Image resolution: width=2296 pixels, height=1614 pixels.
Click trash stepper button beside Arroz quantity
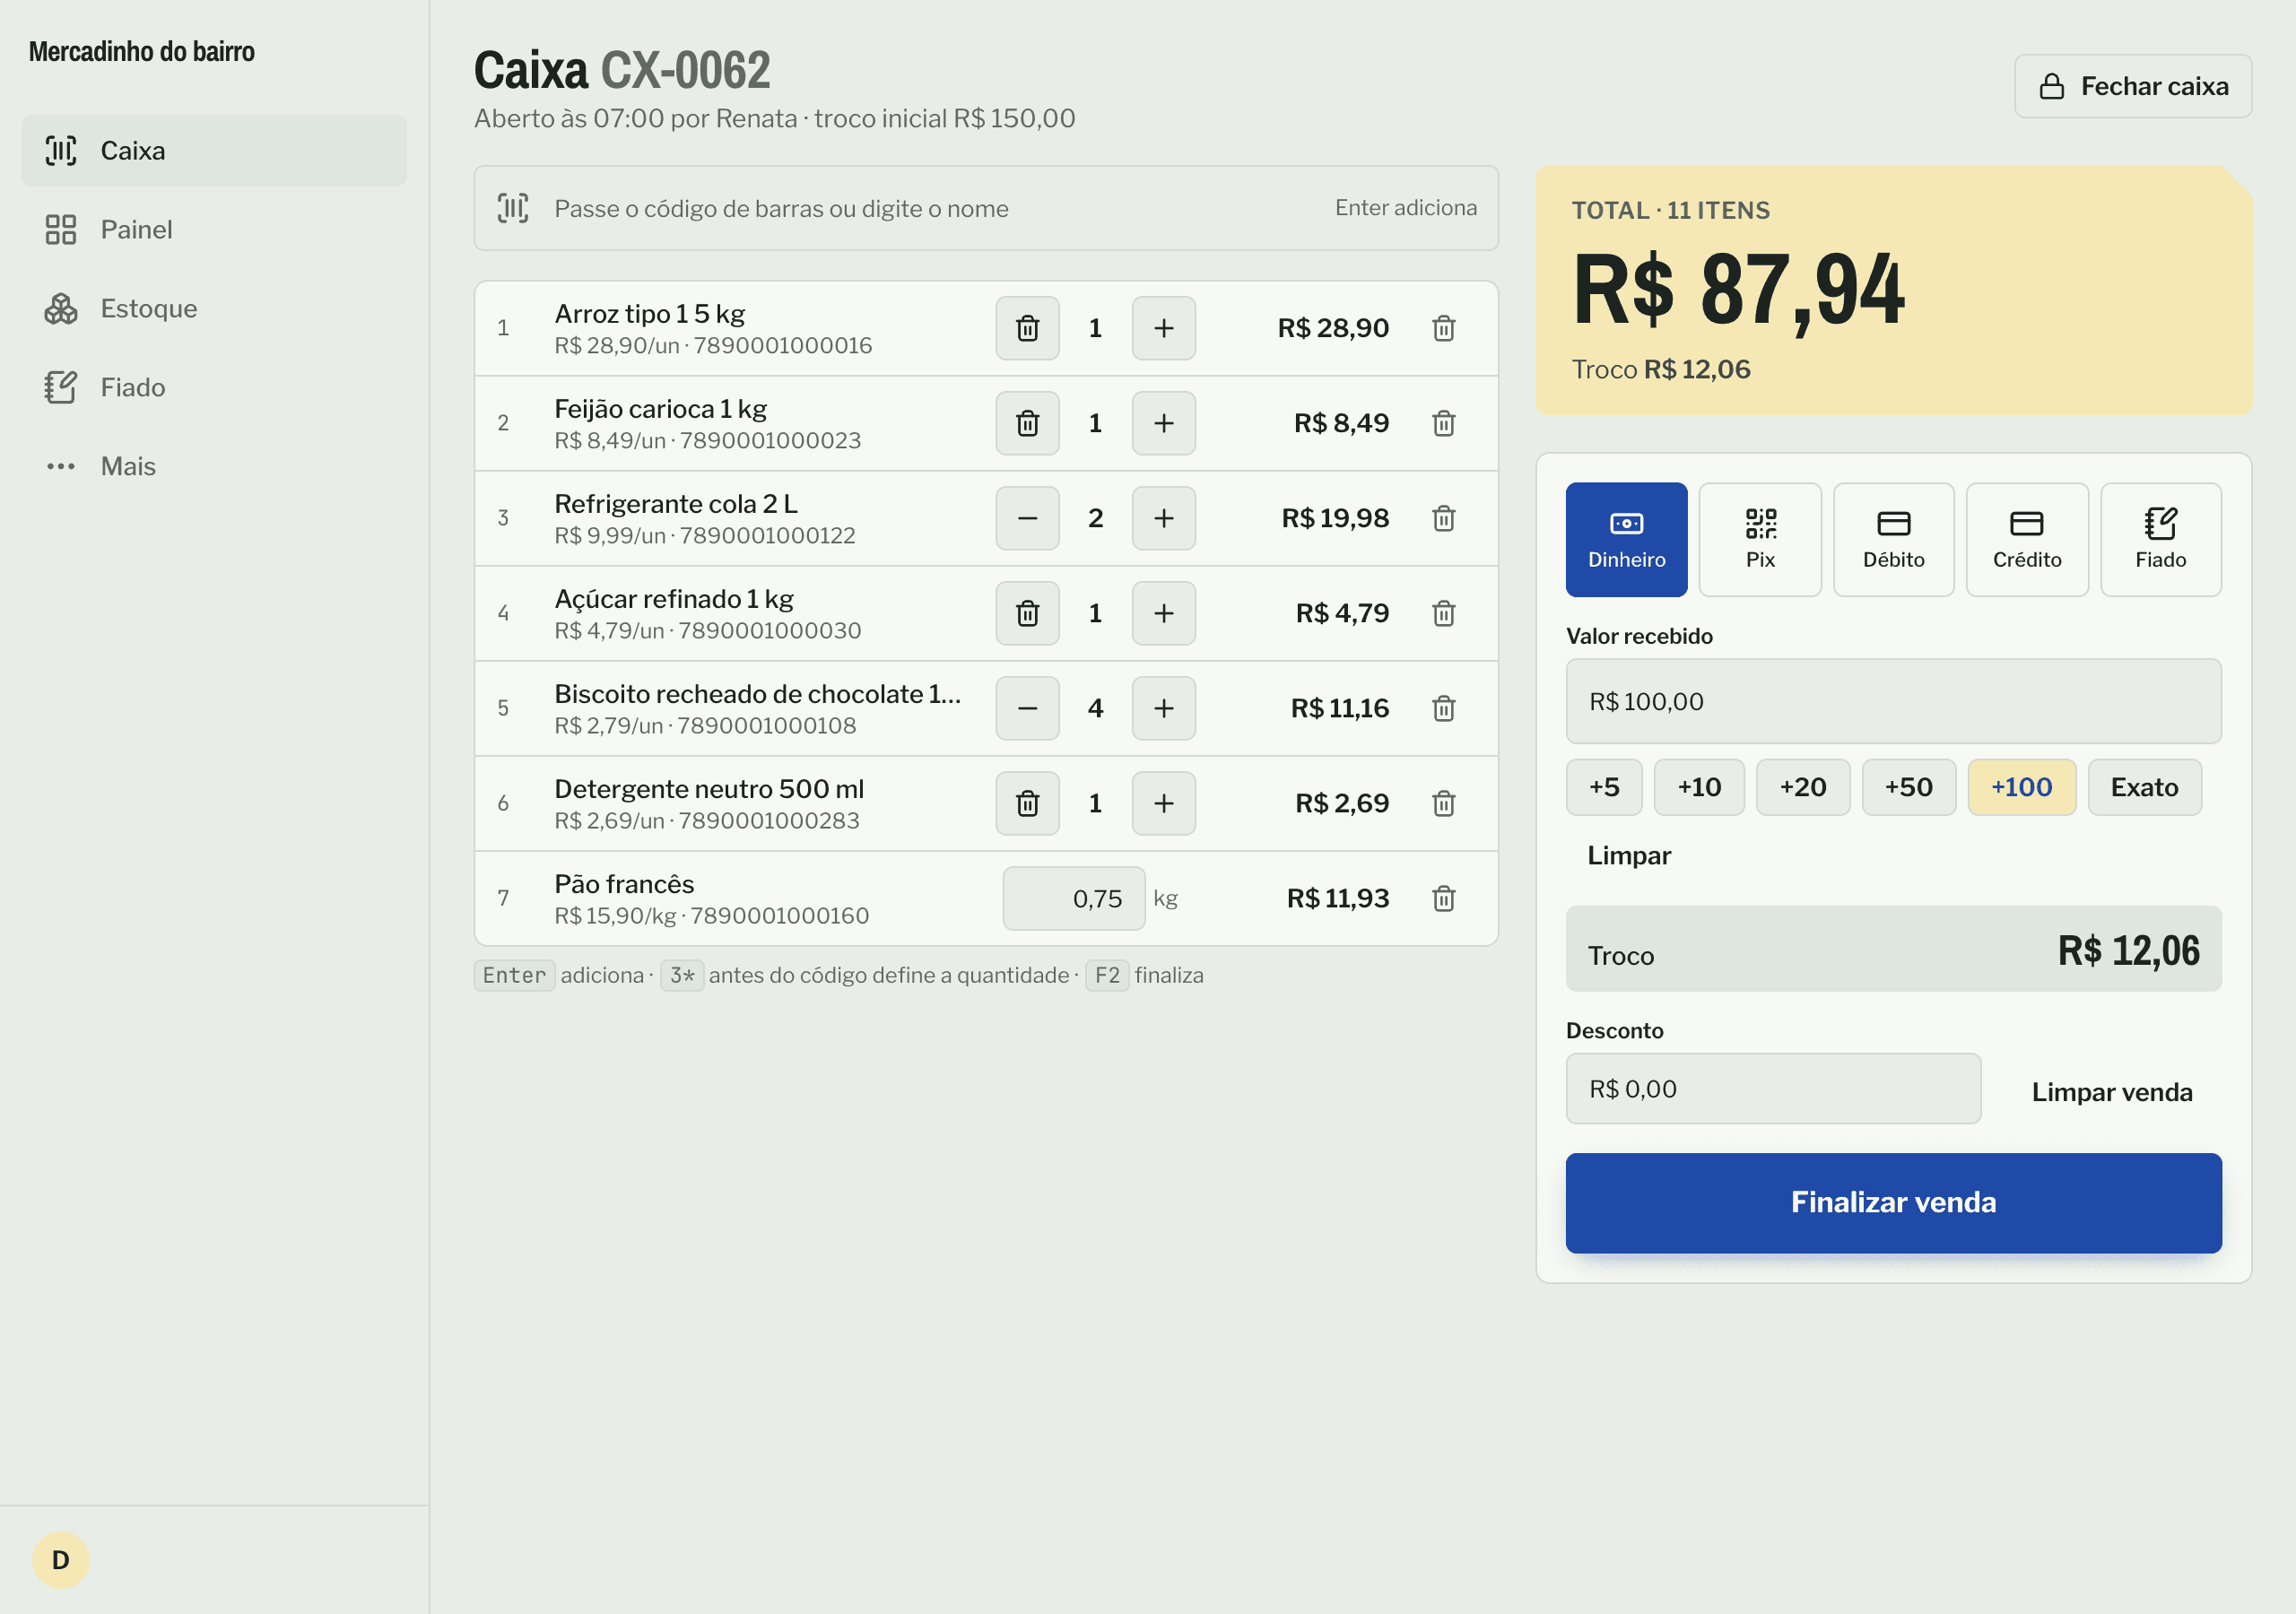[1027, 328]
